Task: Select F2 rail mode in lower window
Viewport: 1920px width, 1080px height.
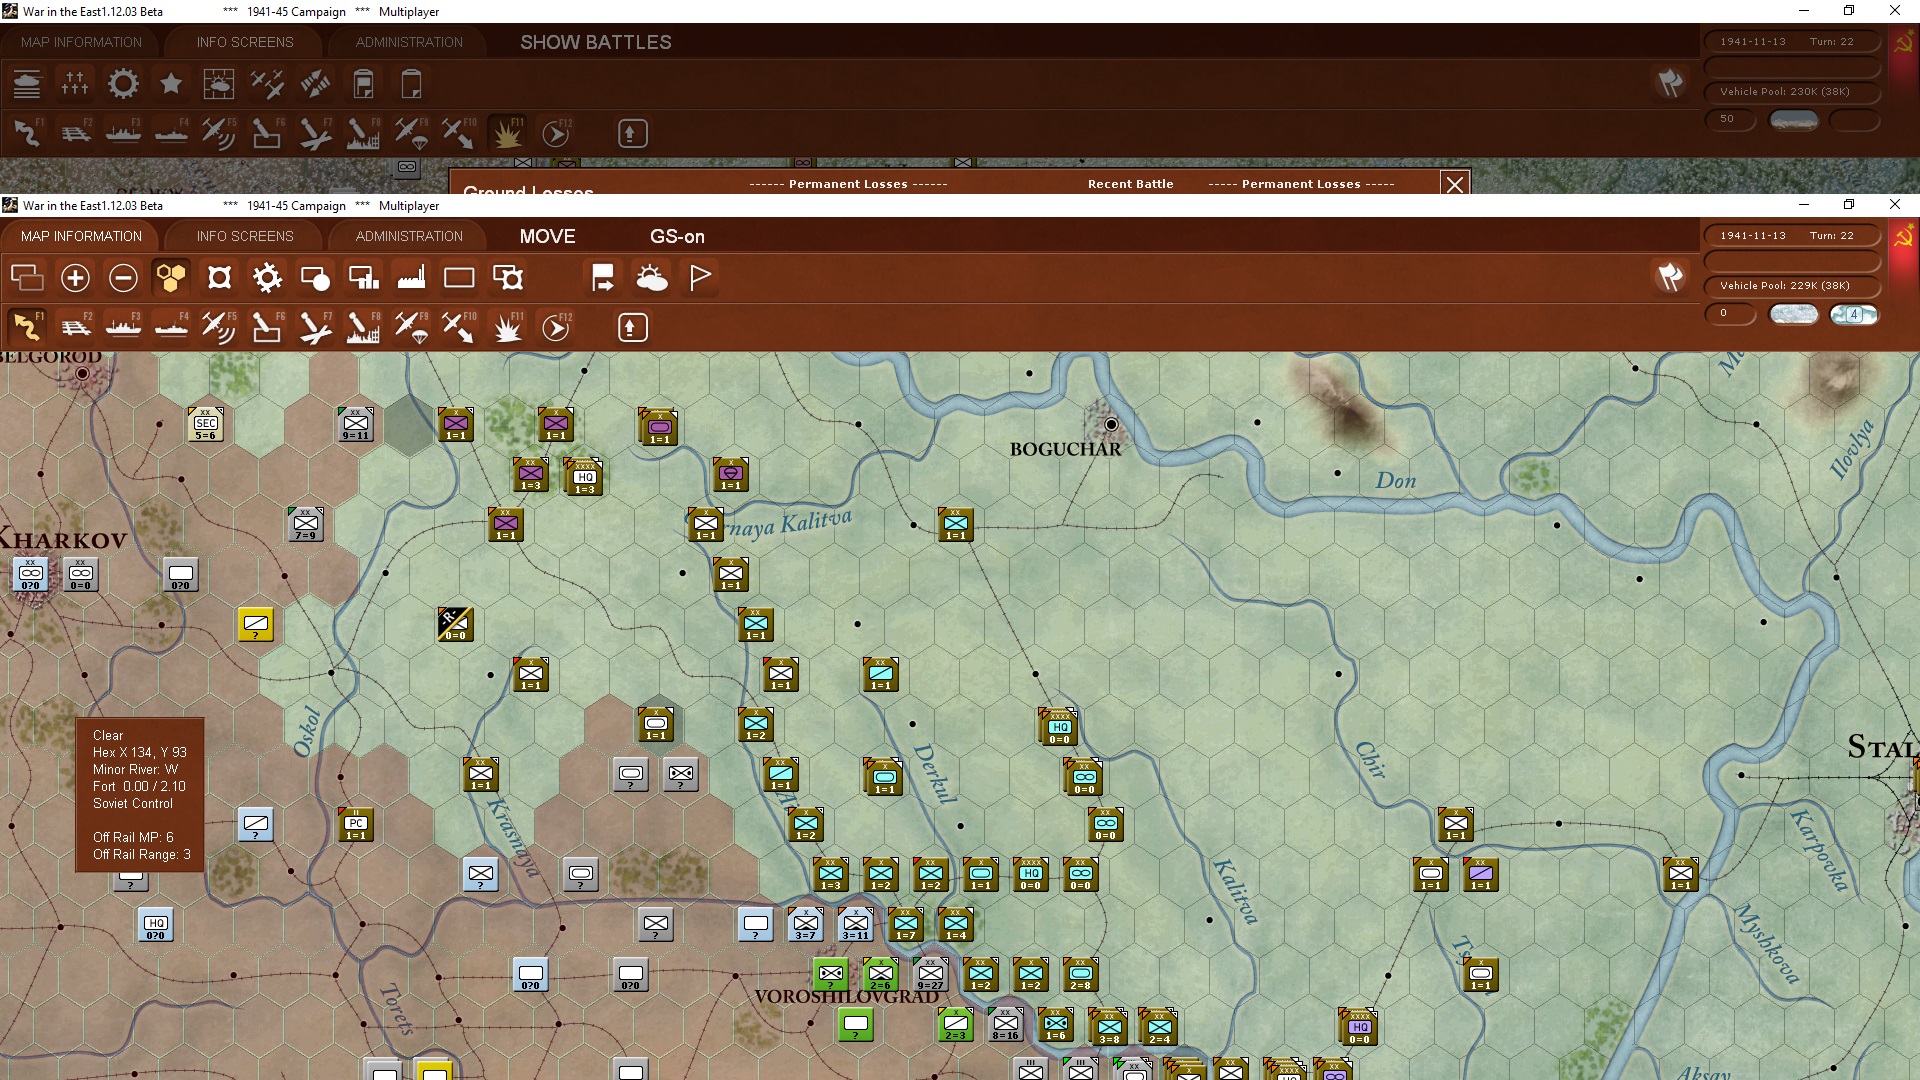Action: click(x=75, y=327)
